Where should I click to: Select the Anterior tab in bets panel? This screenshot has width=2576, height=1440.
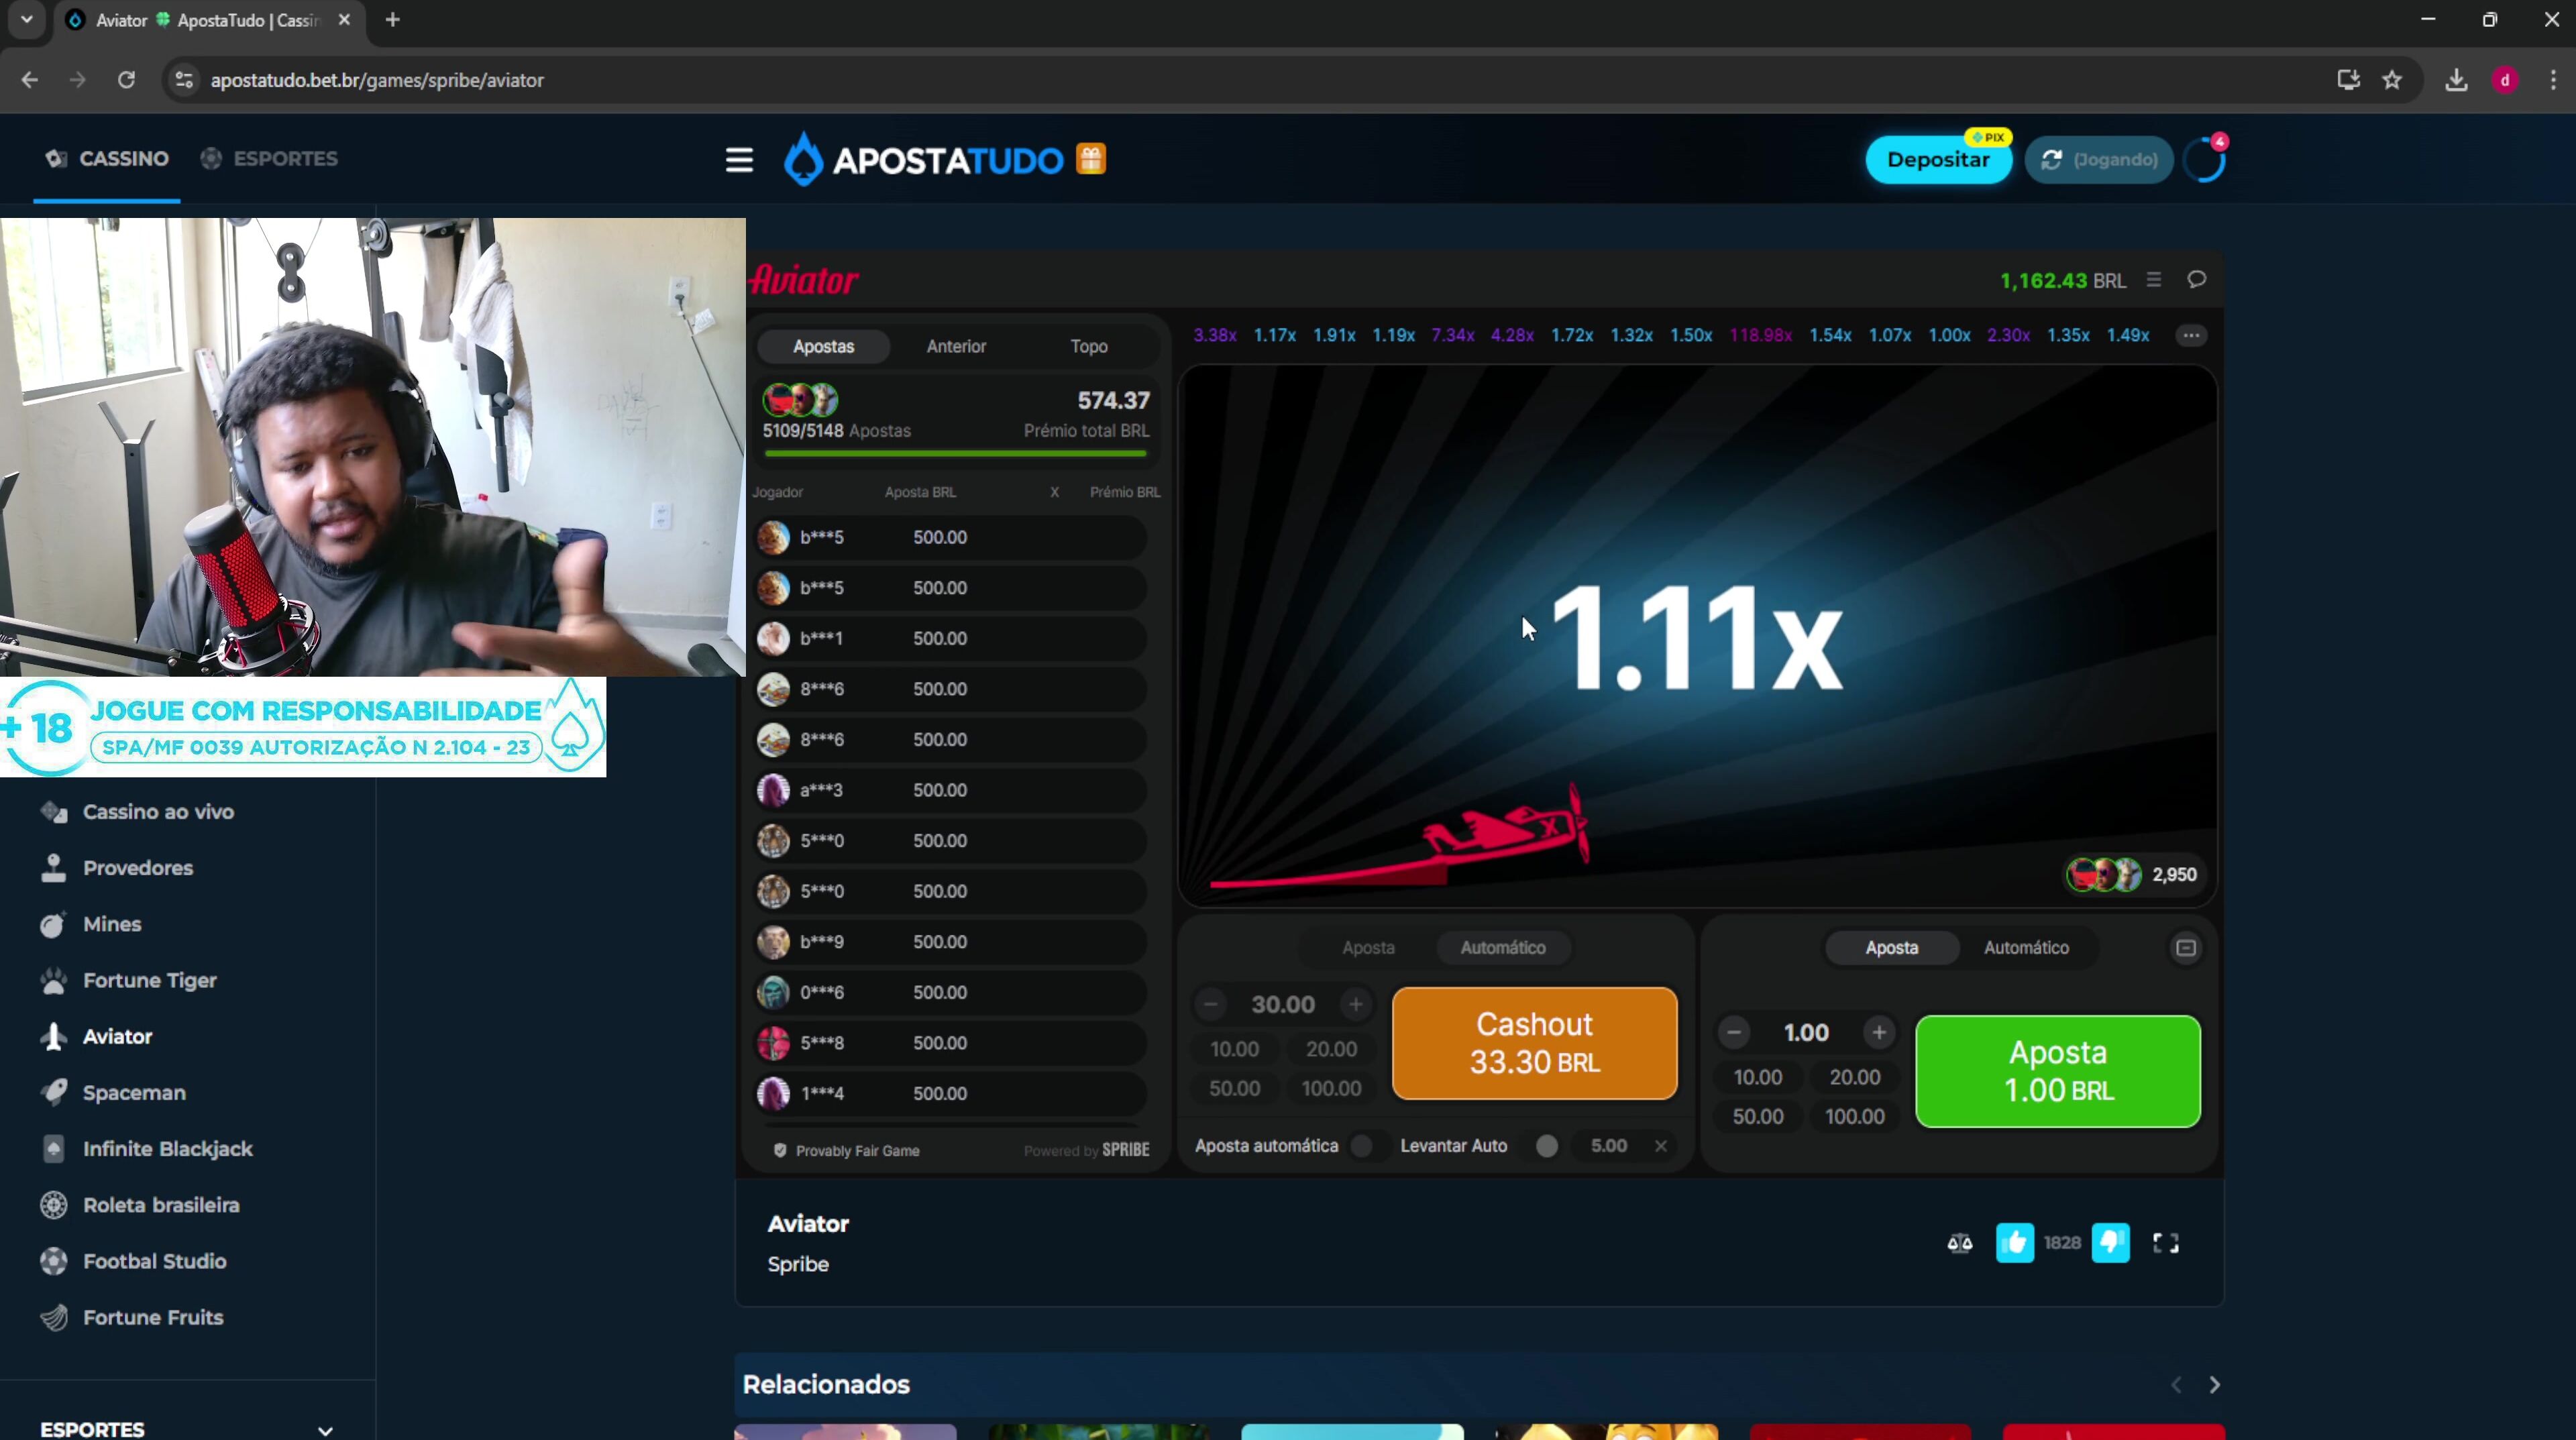point(956,346)
